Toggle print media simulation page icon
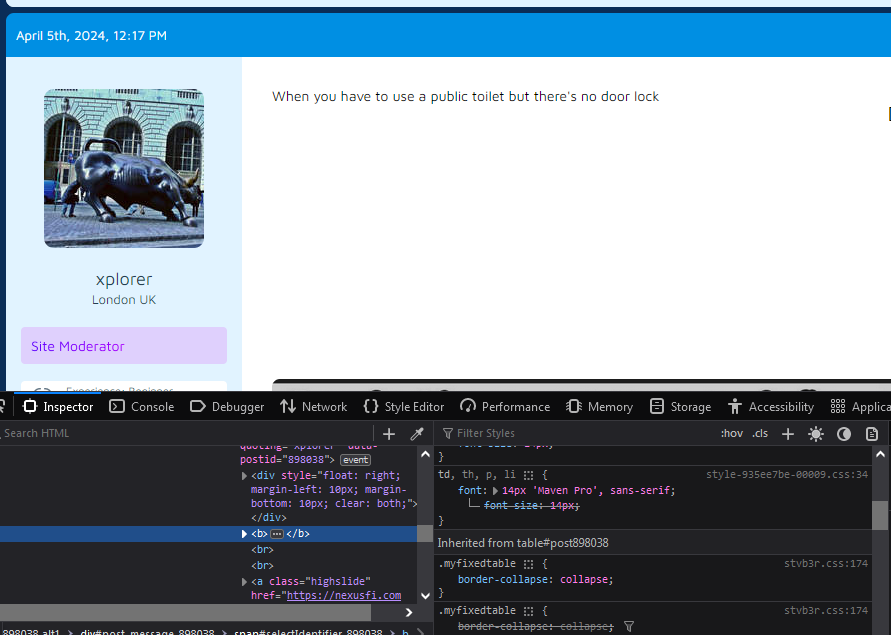Viewport: 891px width, 635px height. click(872, 434)
